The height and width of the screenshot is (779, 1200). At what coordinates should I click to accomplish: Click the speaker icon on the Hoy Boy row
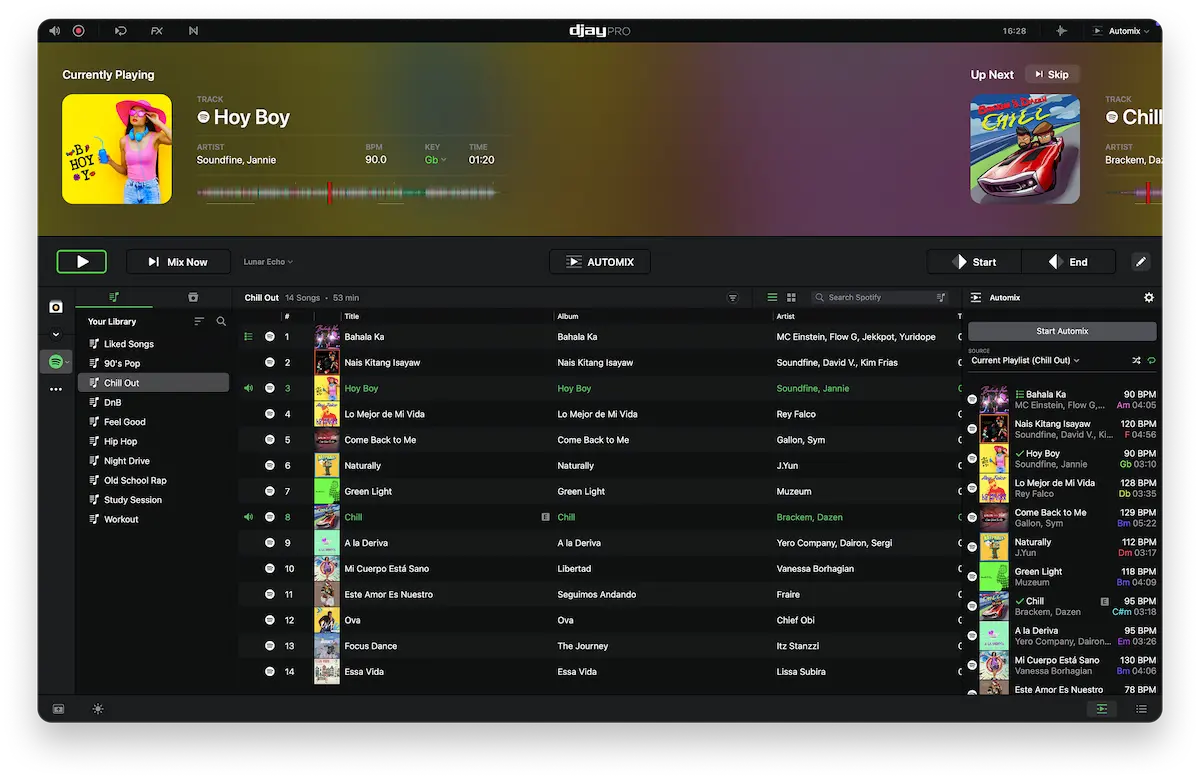tap(249, 389)
